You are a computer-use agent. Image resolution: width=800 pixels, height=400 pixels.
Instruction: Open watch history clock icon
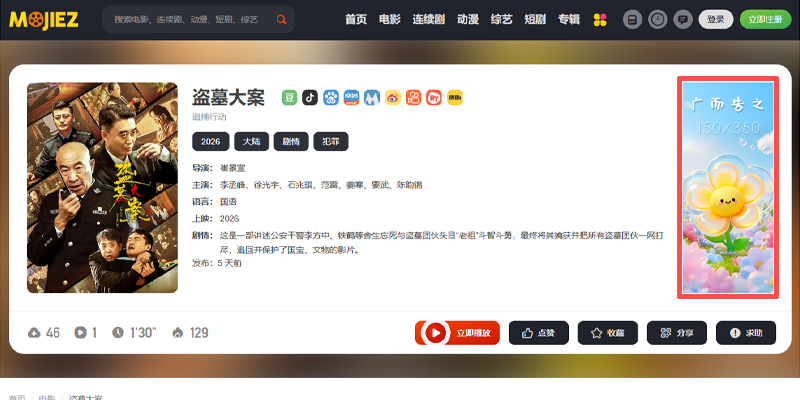(x=657, y=19)
